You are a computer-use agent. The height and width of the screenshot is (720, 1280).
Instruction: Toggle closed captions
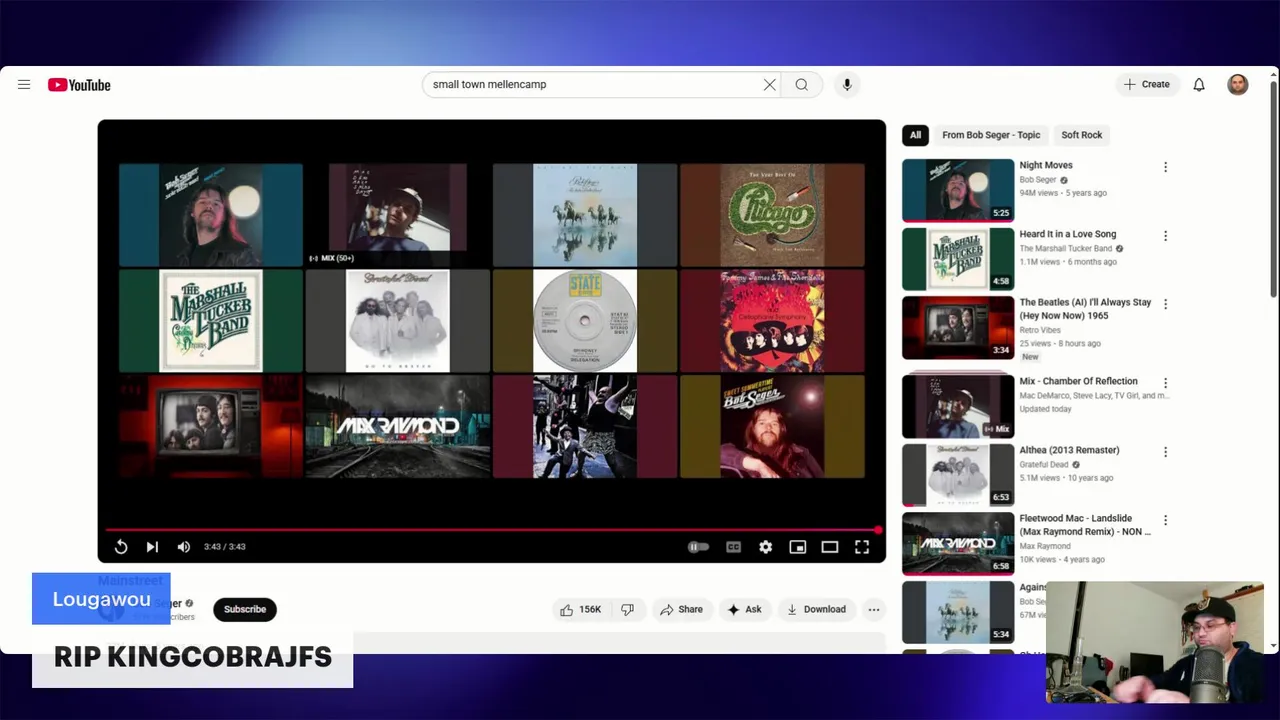(733, 547)
